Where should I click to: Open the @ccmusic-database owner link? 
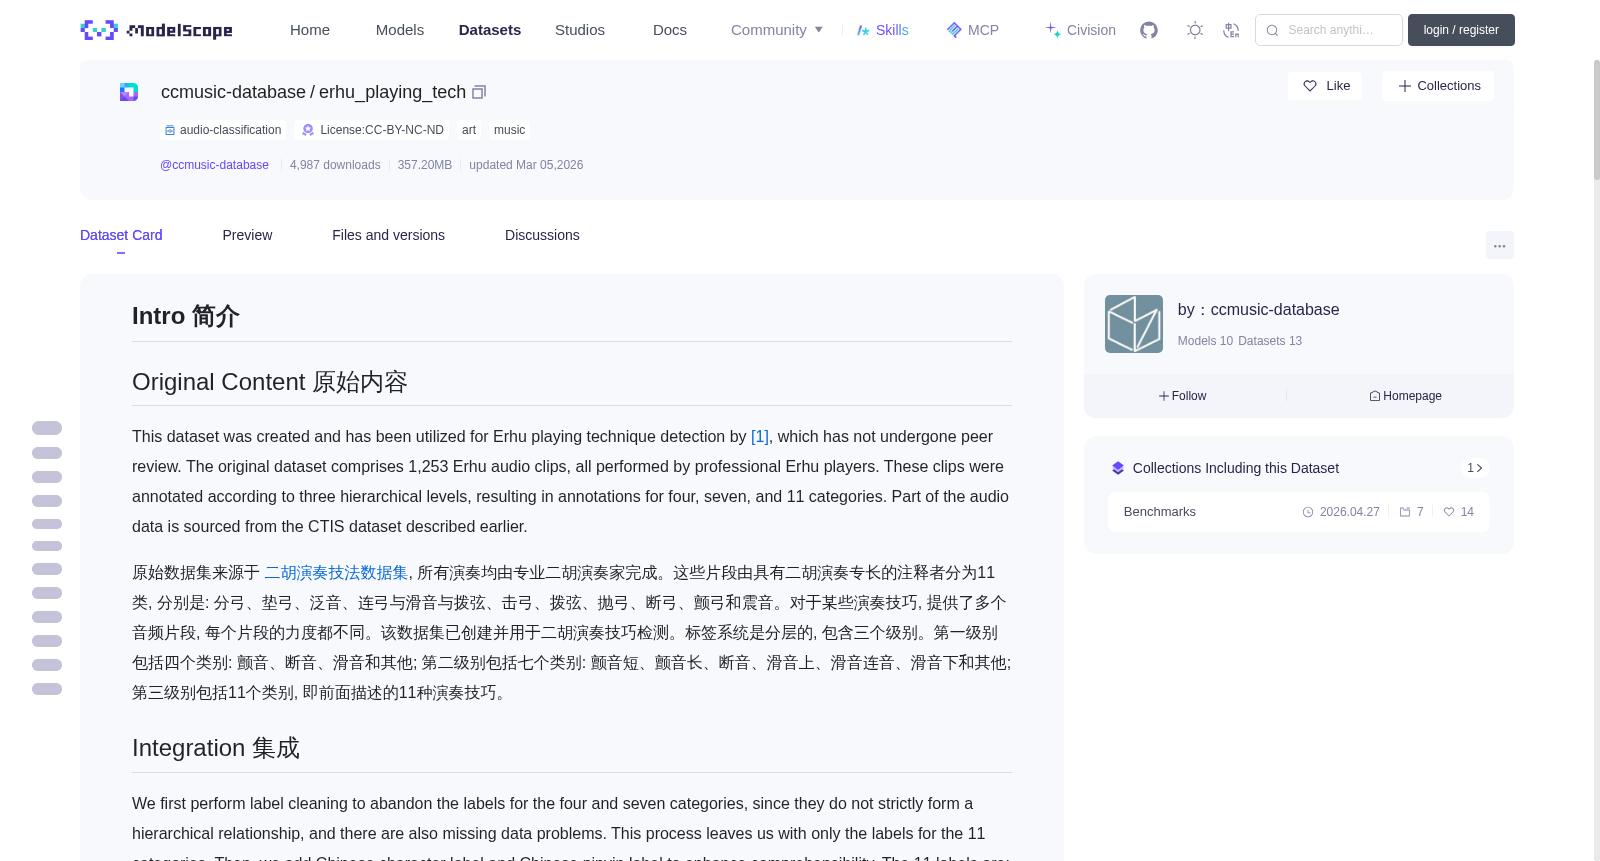pyautogui.click(x=214, y=165)
